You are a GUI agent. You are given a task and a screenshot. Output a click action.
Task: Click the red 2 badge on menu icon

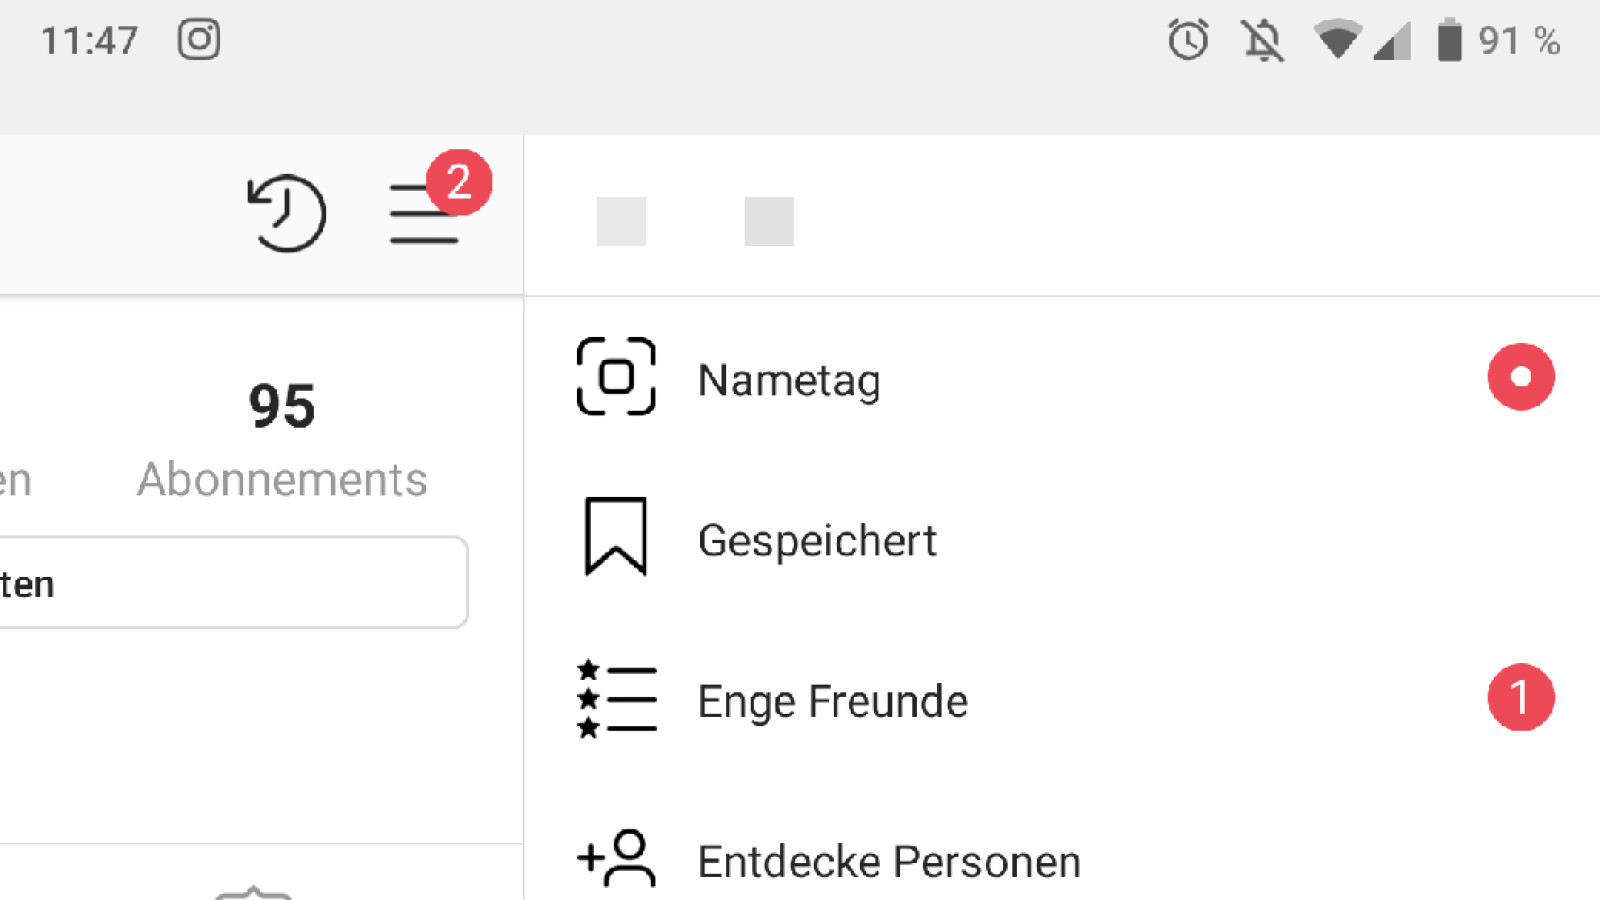click(459, 182)
